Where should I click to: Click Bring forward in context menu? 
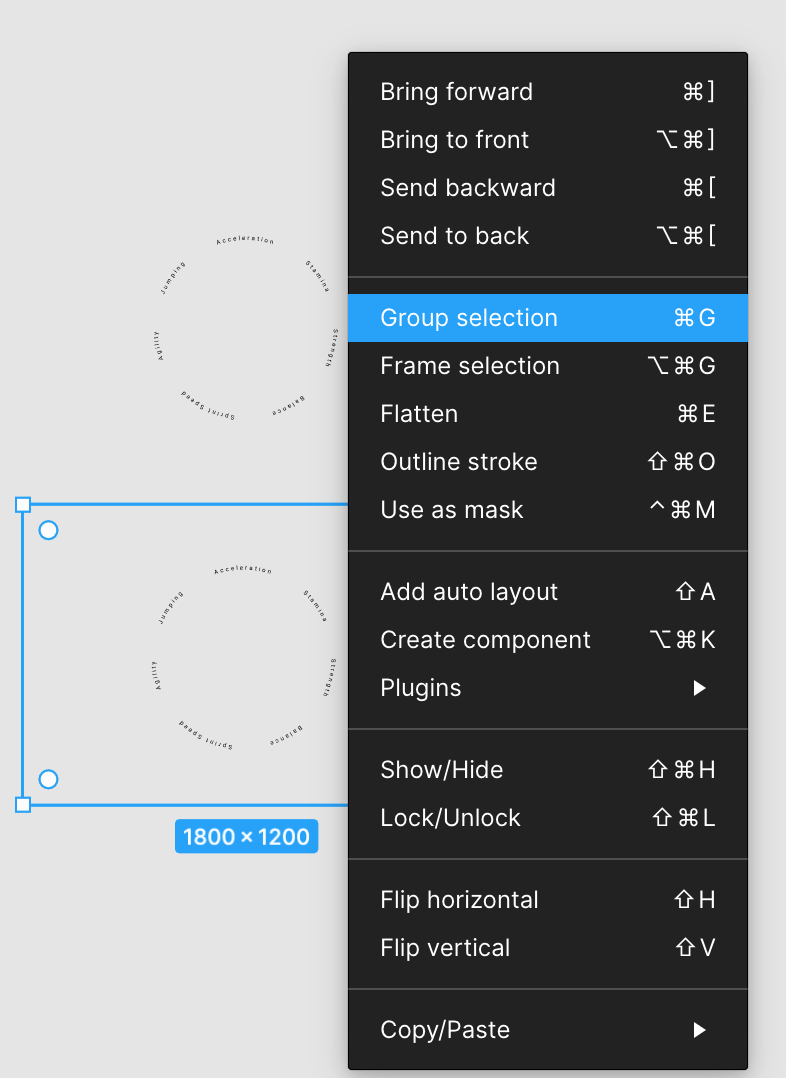(x=456, y=92)
